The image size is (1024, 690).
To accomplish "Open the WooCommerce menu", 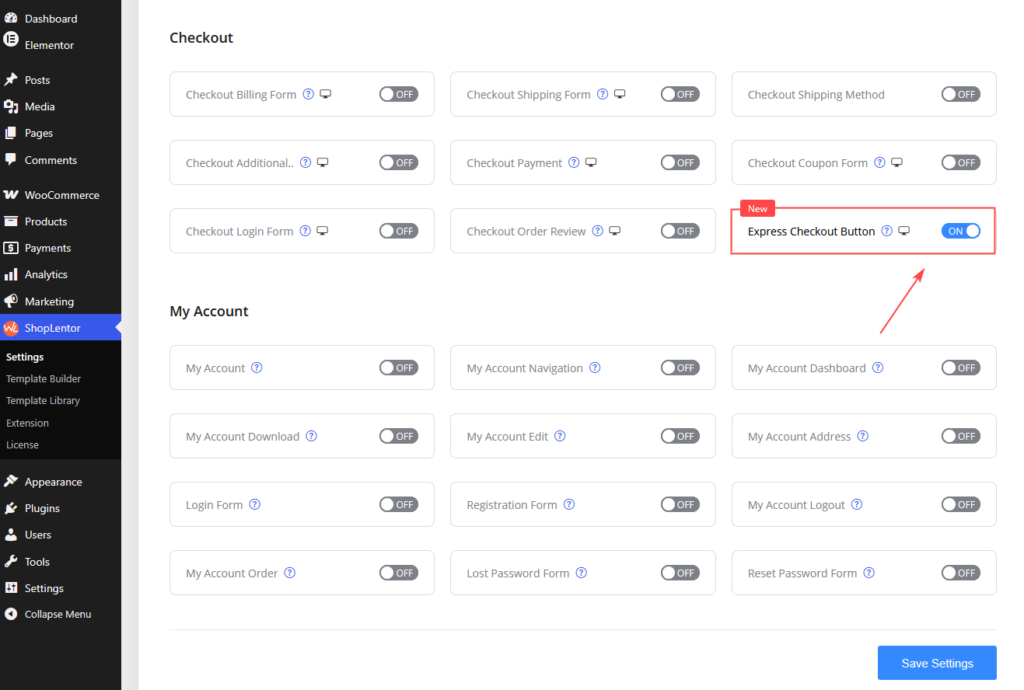I will coord(60,195).
